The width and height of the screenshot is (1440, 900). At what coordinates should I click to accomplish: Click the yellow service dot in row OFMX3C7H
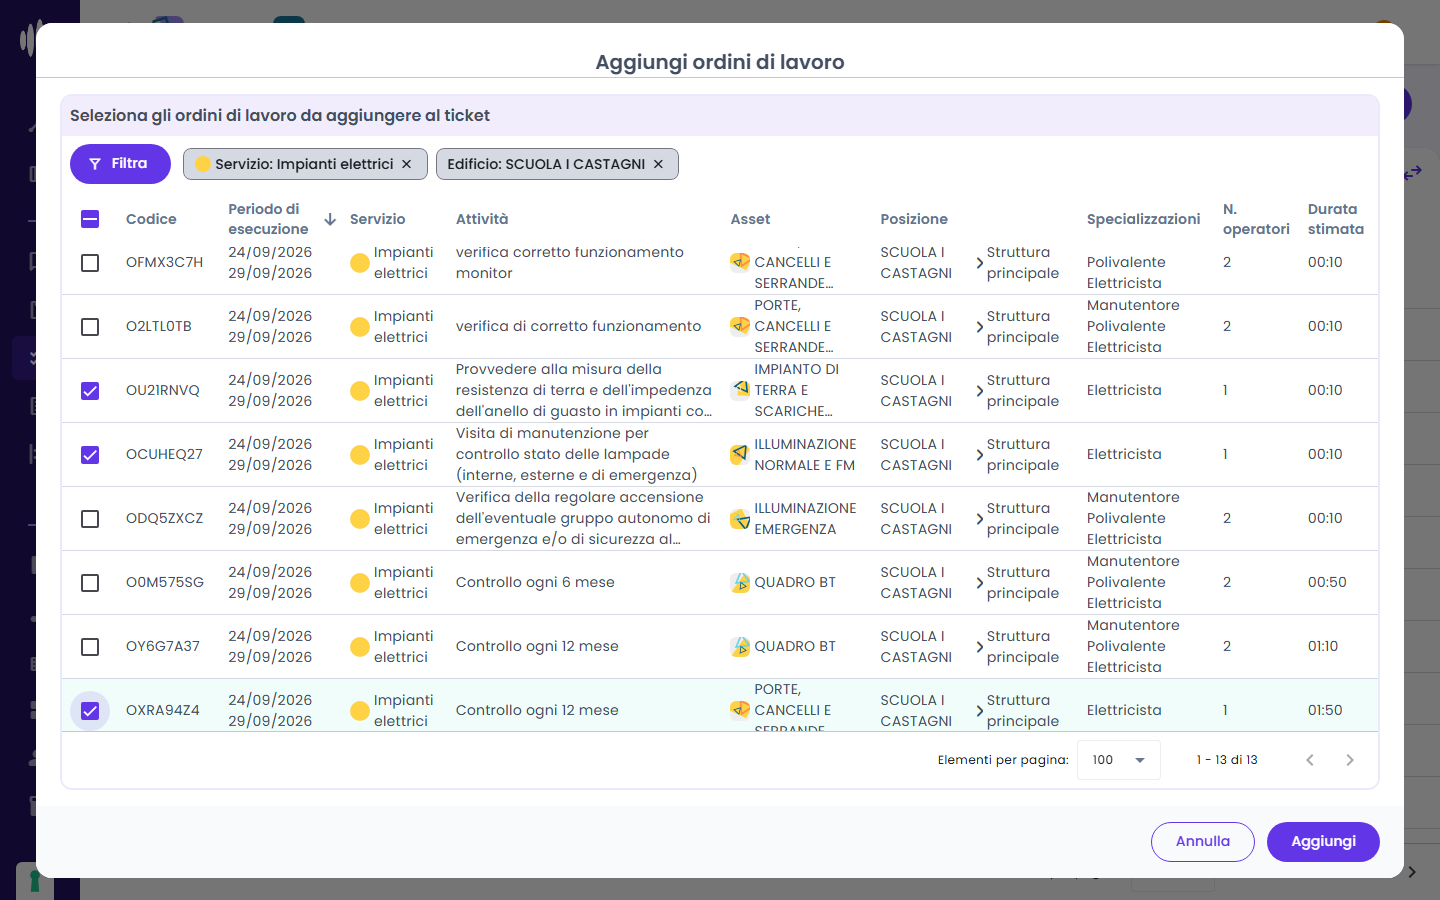click(360, 263)
